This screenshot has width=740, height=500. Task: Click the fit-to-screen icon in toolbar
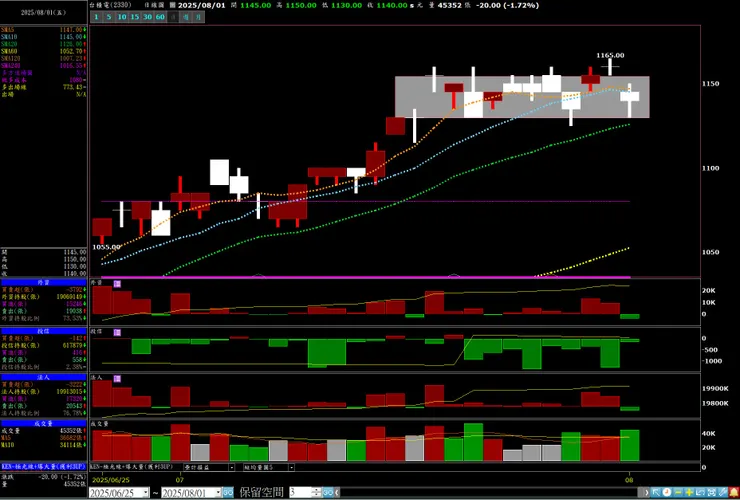coord(712,493)
